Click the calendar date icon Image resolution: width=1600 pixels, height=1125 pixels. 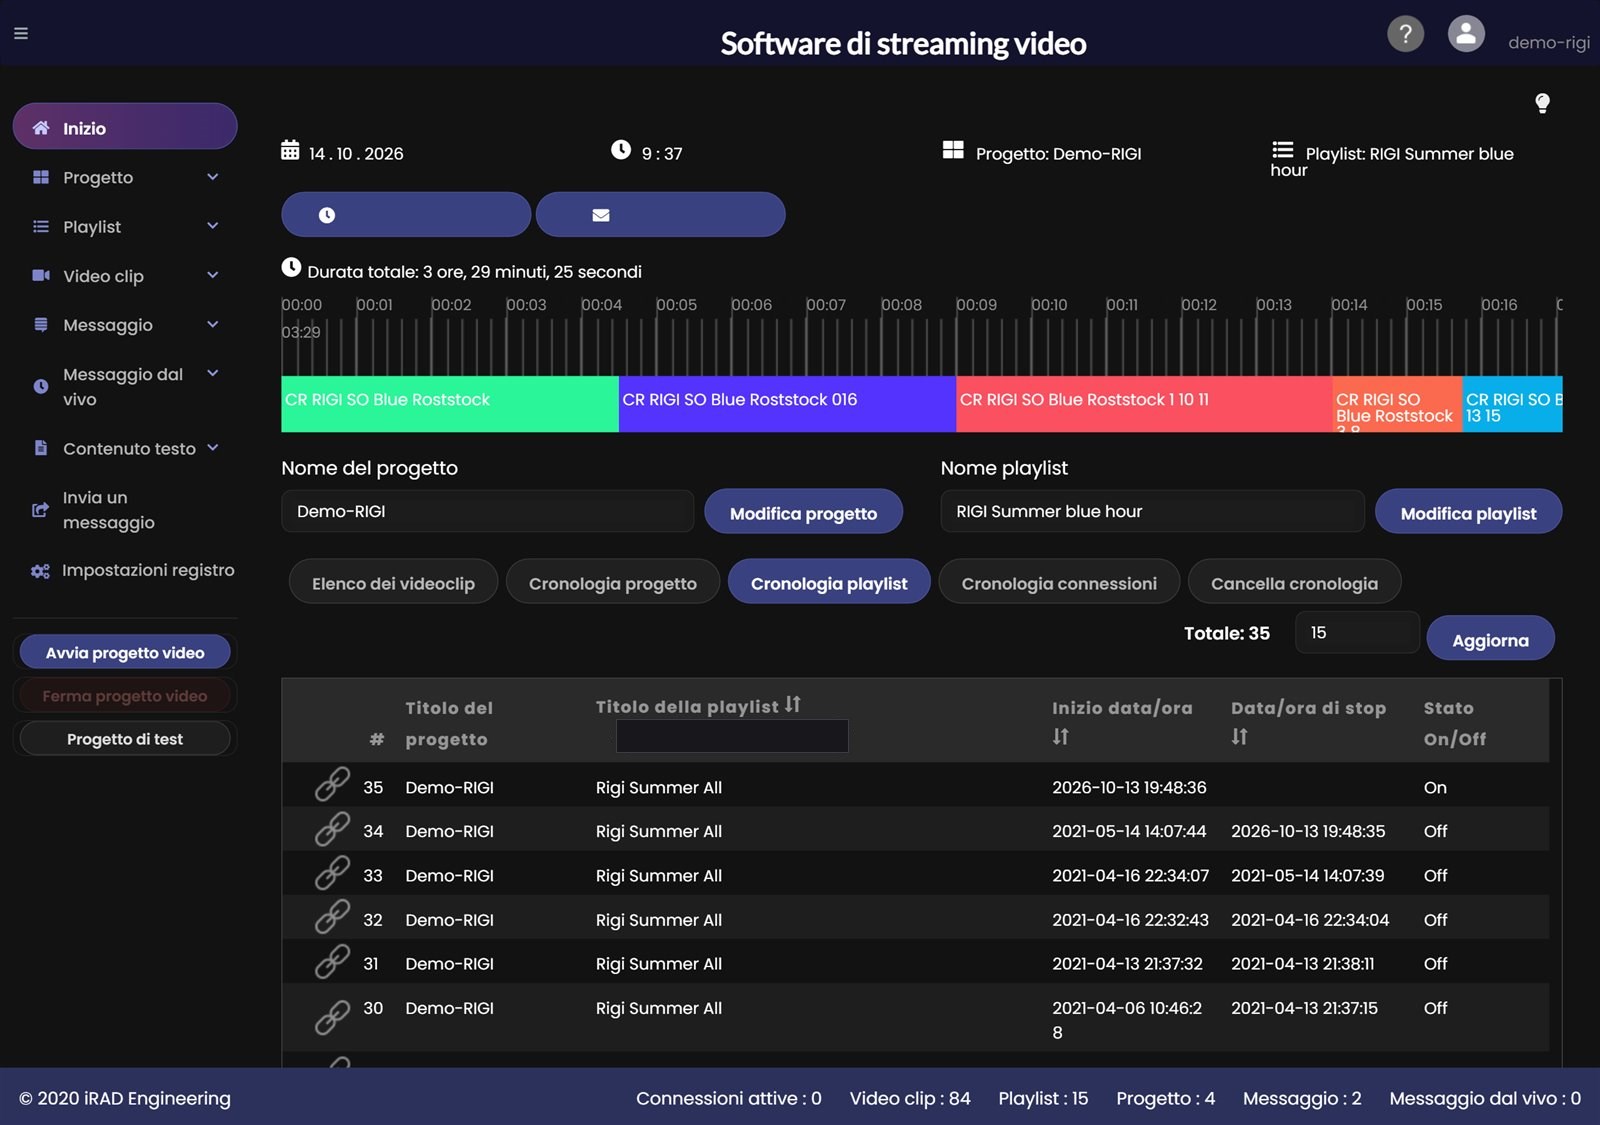pos(290,150)
